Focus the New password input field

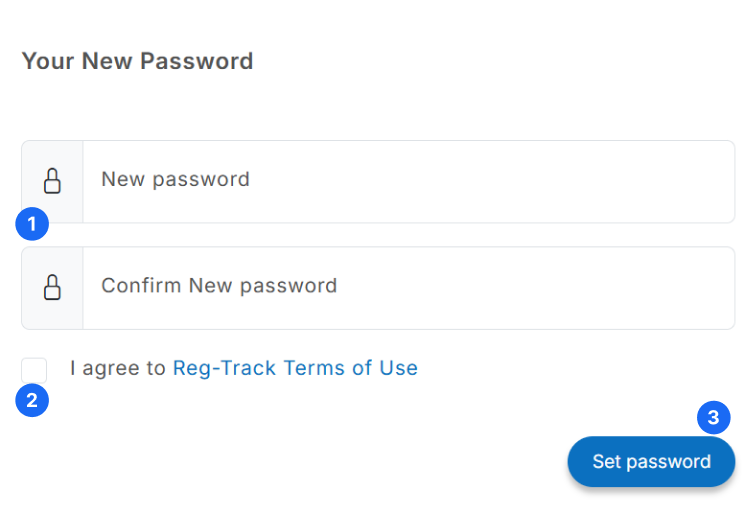(409, 182)
